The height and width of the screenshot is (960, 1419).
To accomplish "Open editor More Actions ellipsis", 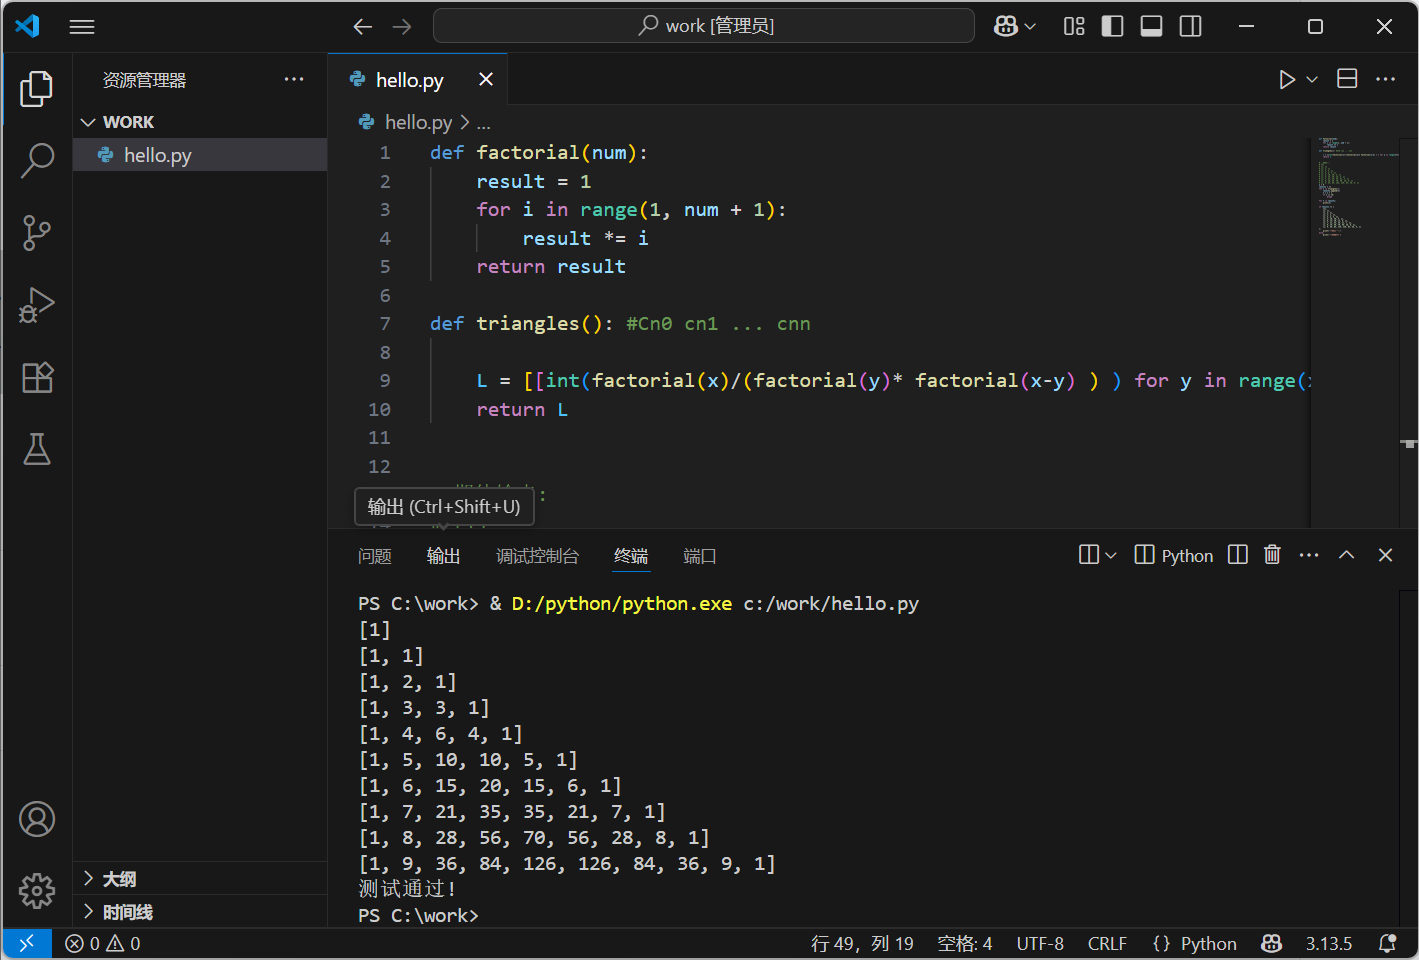I will click(1385, 79).
